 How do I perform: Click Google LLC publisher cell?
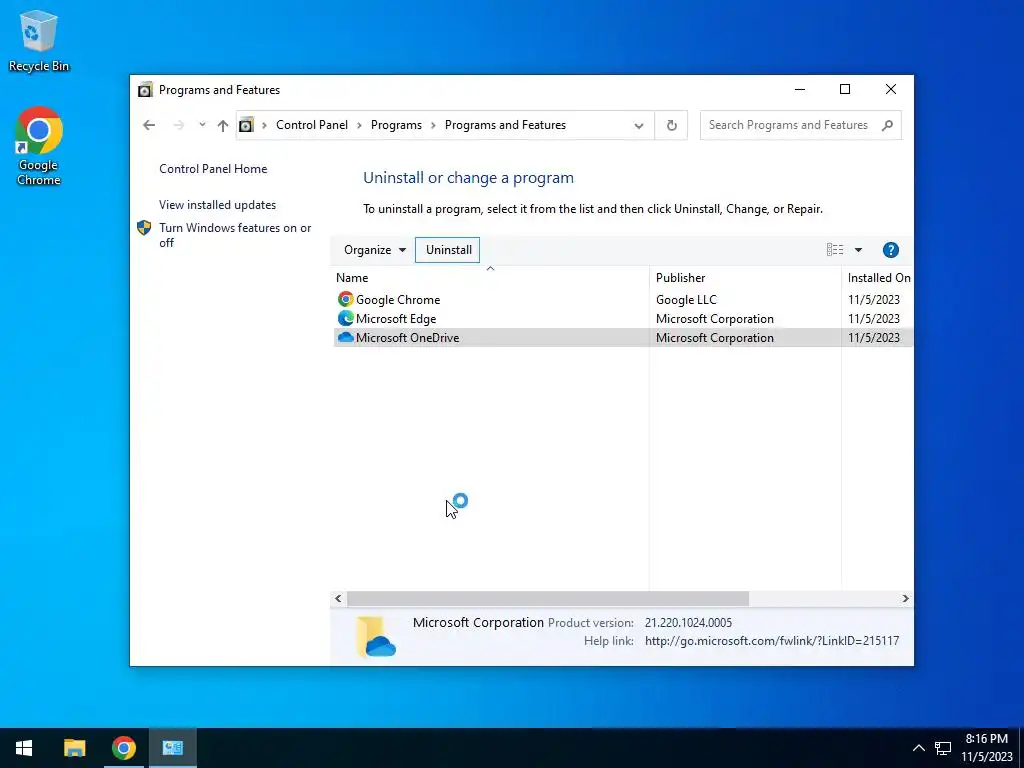pos(686,300)
